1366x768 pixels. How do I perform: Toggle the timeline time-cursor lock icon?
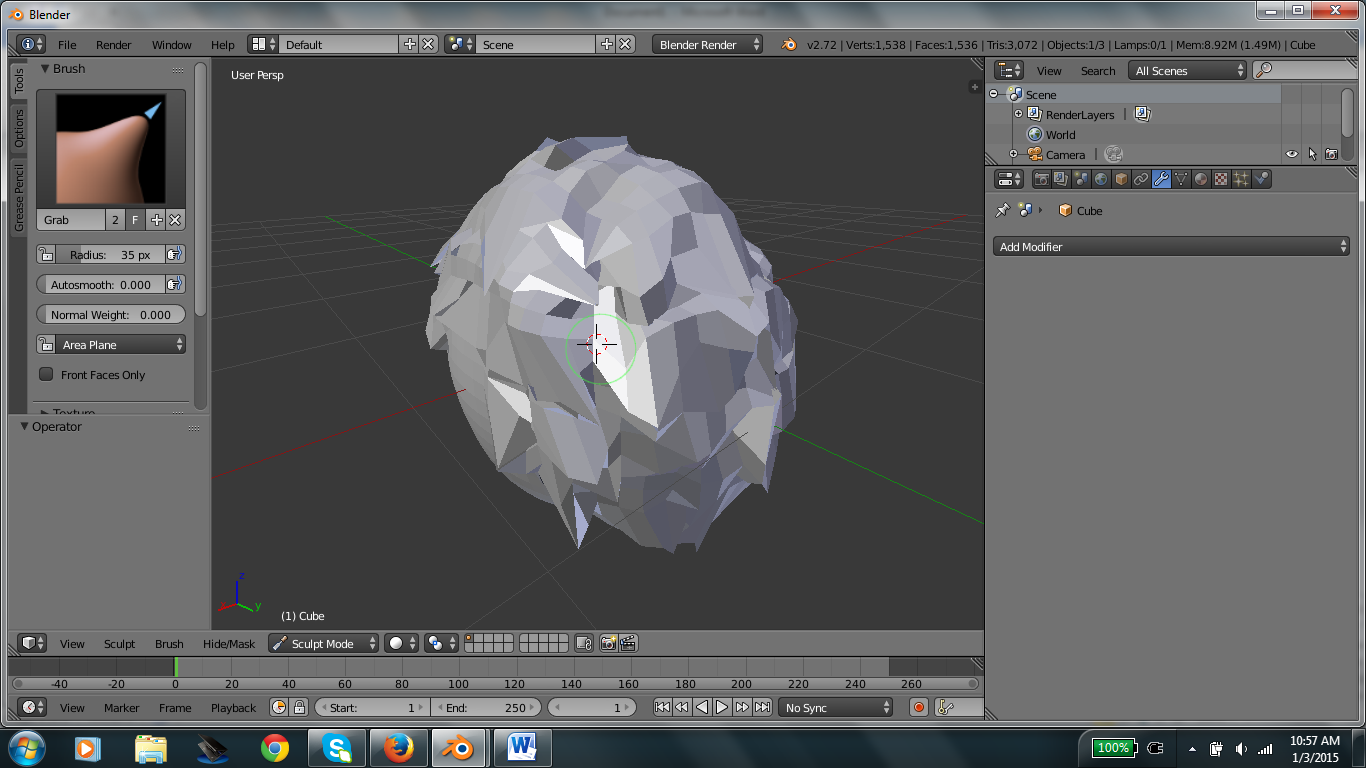pos(299,707)
